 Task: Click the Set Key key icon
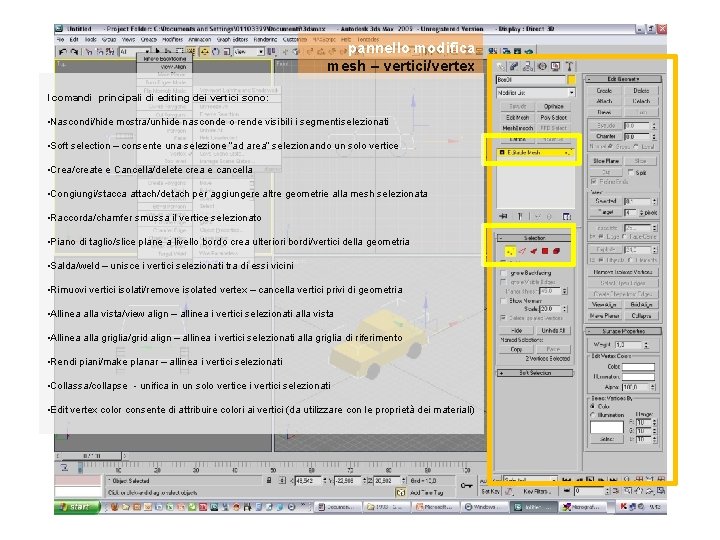467,485
